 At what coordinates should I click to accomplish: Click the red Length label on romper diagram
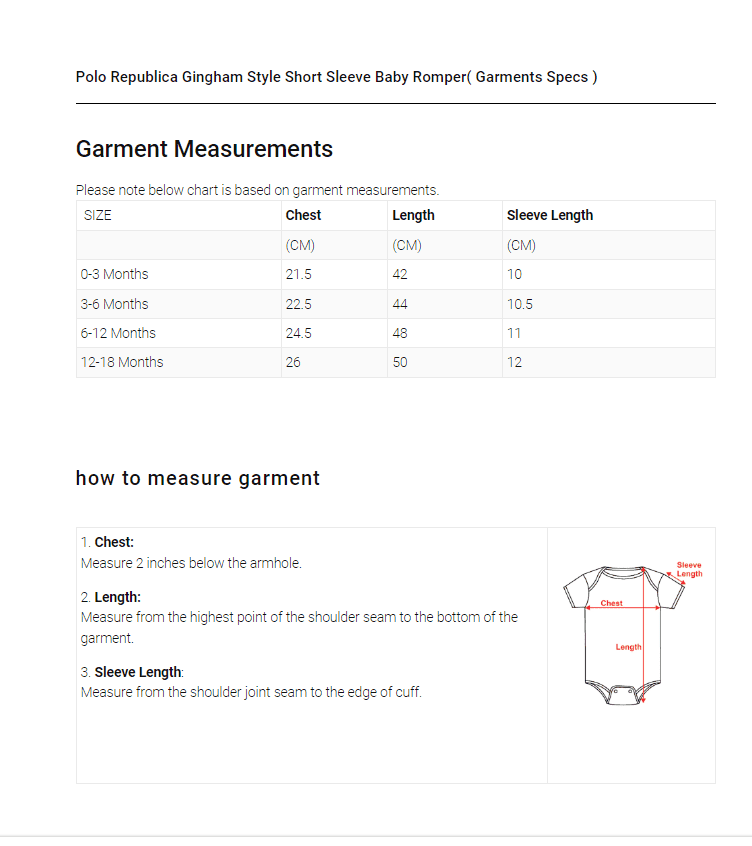[628, 647]
